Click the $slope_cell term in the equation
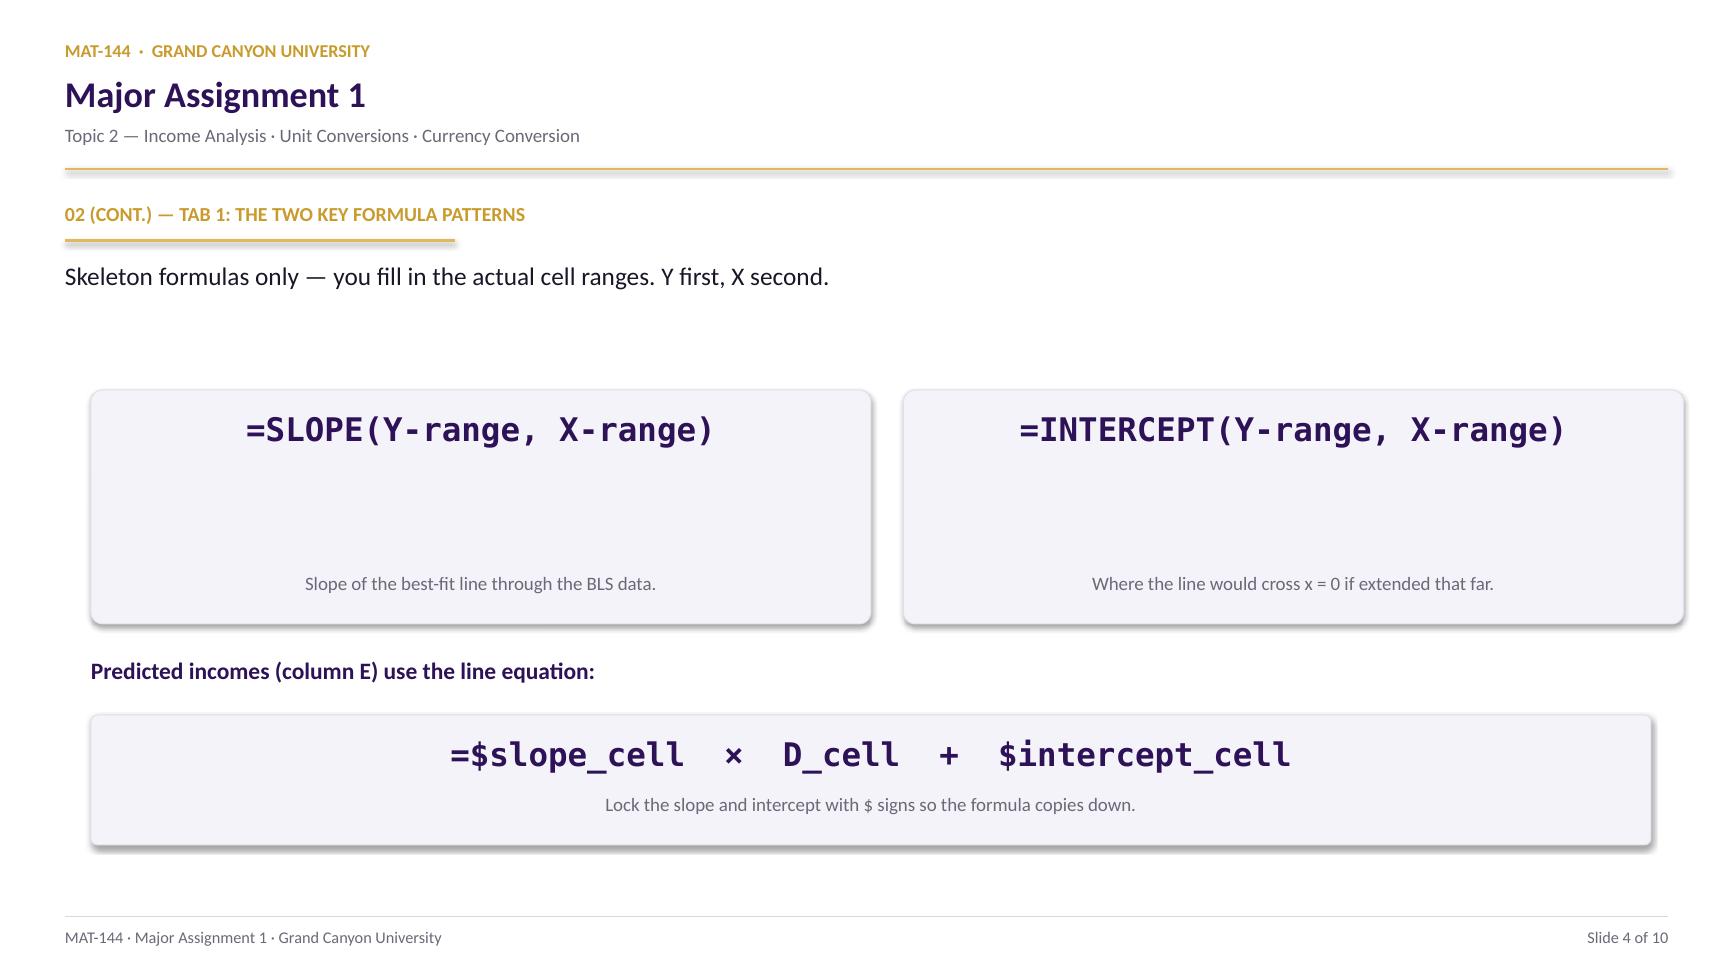The width and height of the screenshot is (1734, 975). [x=567, y=755]
